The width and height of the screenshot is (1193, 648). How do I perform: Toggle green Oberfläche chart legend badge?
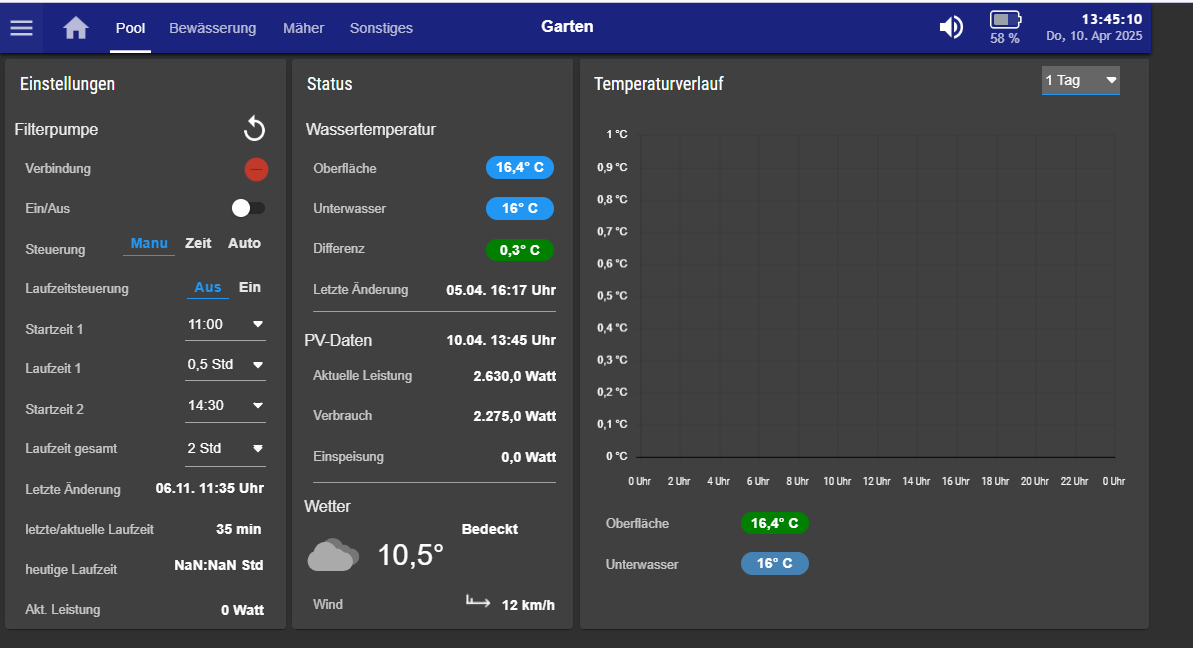coord(775,523)
